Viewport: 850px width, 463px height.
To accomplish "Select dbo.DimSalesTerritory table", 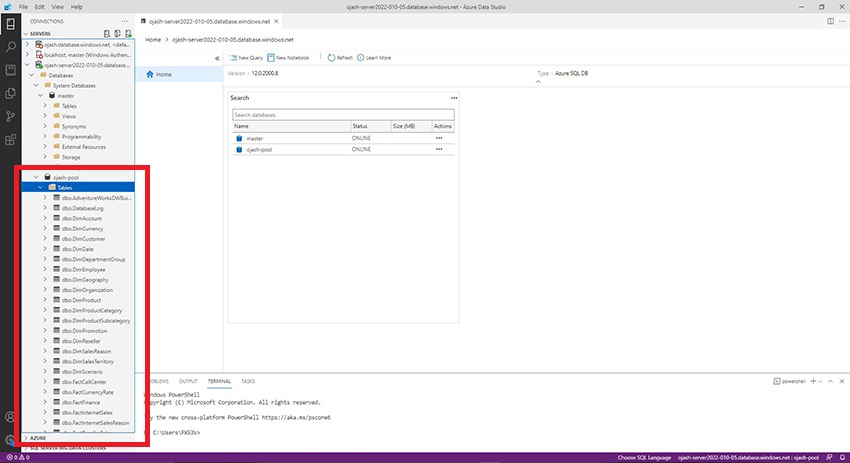I will [x=88, y=362].
